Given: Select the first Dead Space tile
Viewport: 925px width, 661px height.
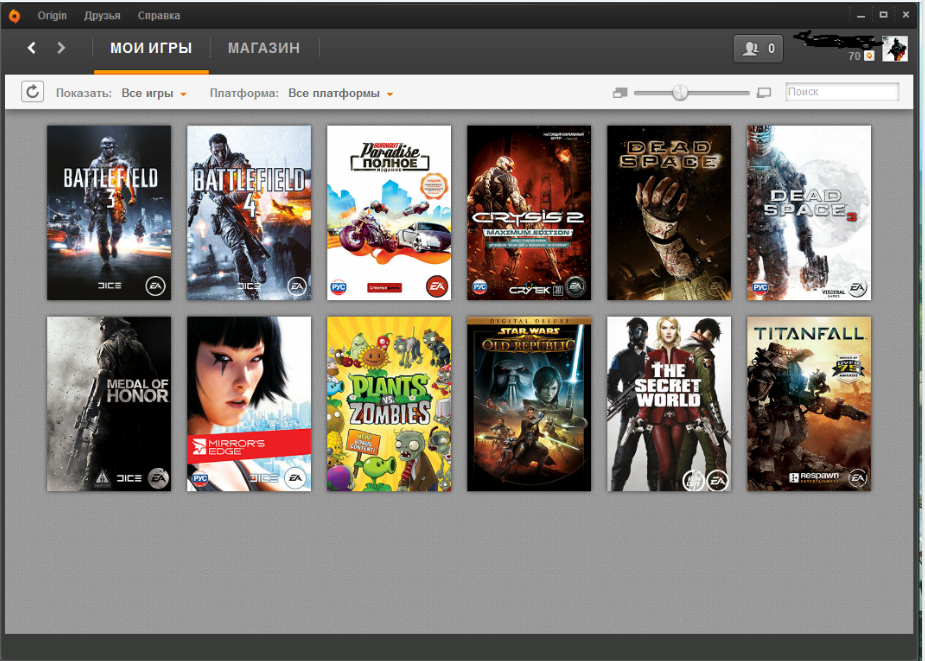Looking at the screenshot, I should 669,212.
